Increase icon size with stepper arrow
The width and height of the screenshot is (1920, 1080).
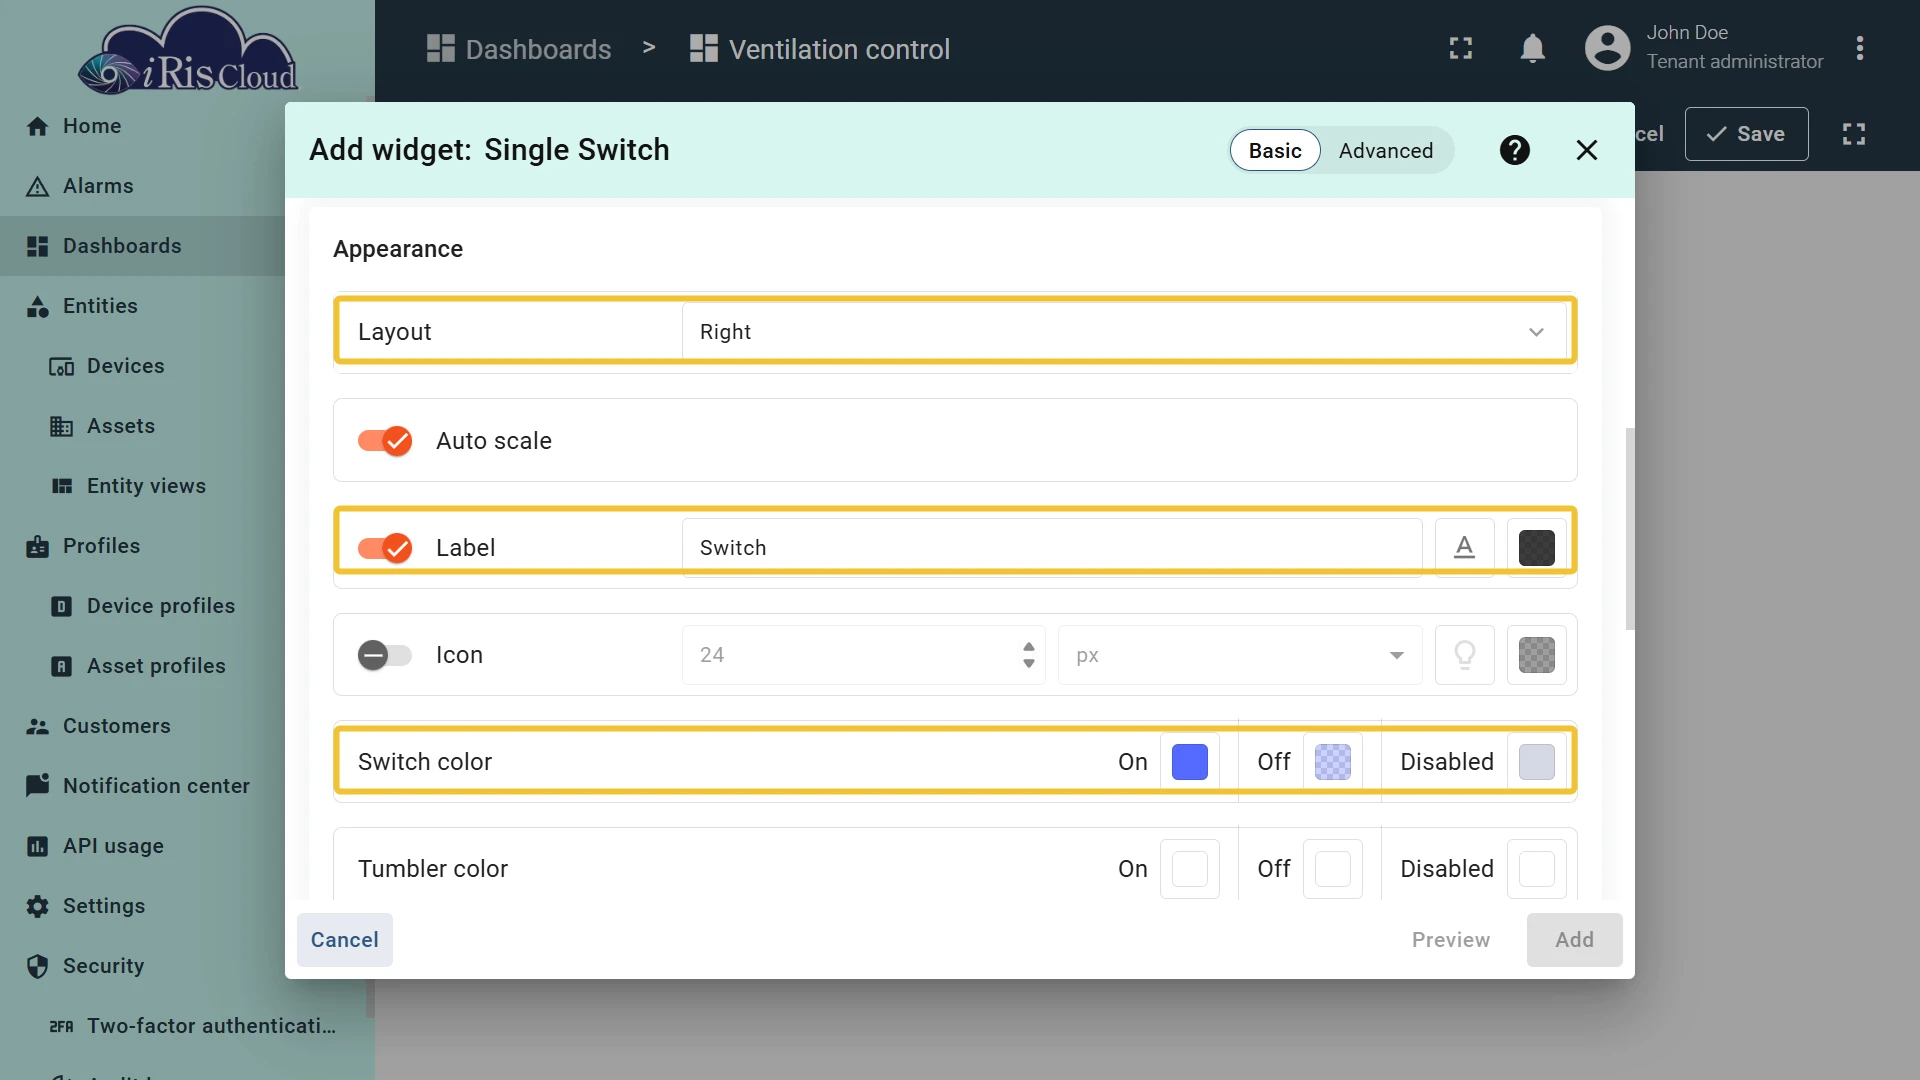(1028, 646)
